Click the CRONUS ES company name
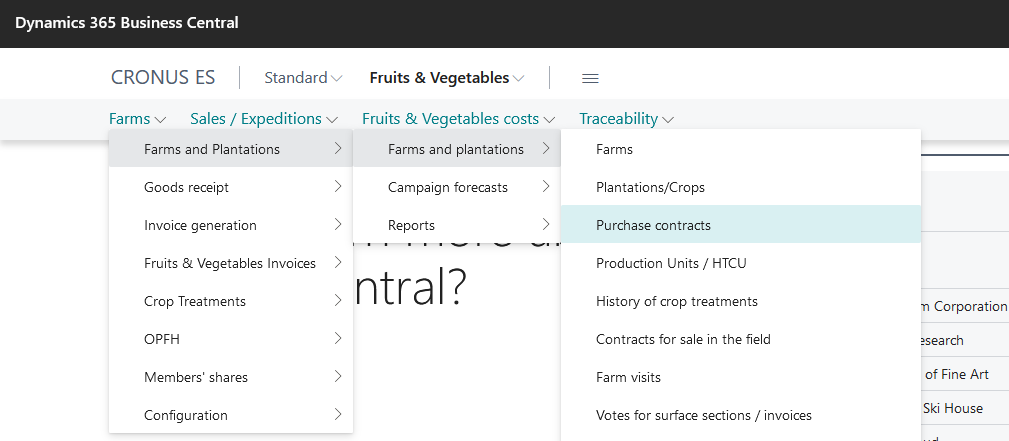This screenshot has width=1009, height=441. (163, 78)
